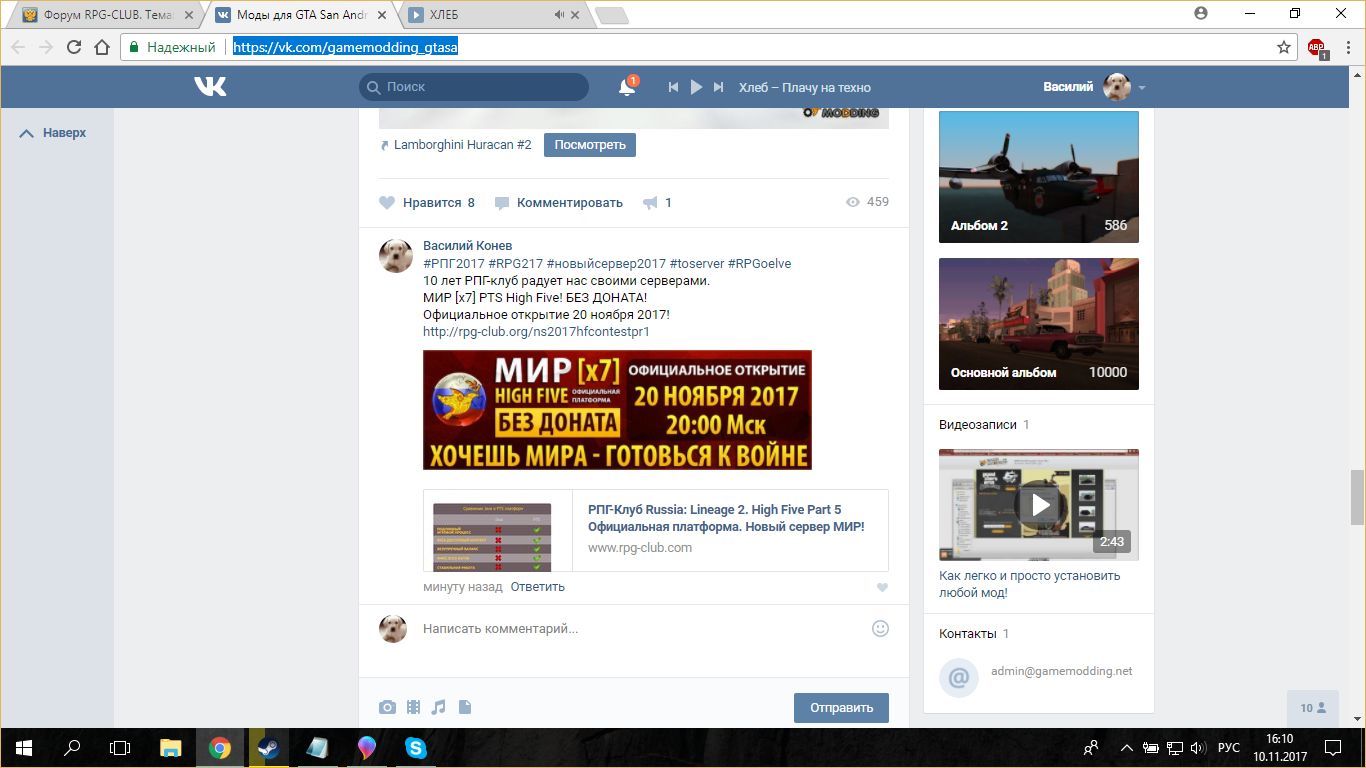Open the VK logo home link
The width and height of the screenshot is (1366, 768).
pyautogui.click(x=210, y=87)
